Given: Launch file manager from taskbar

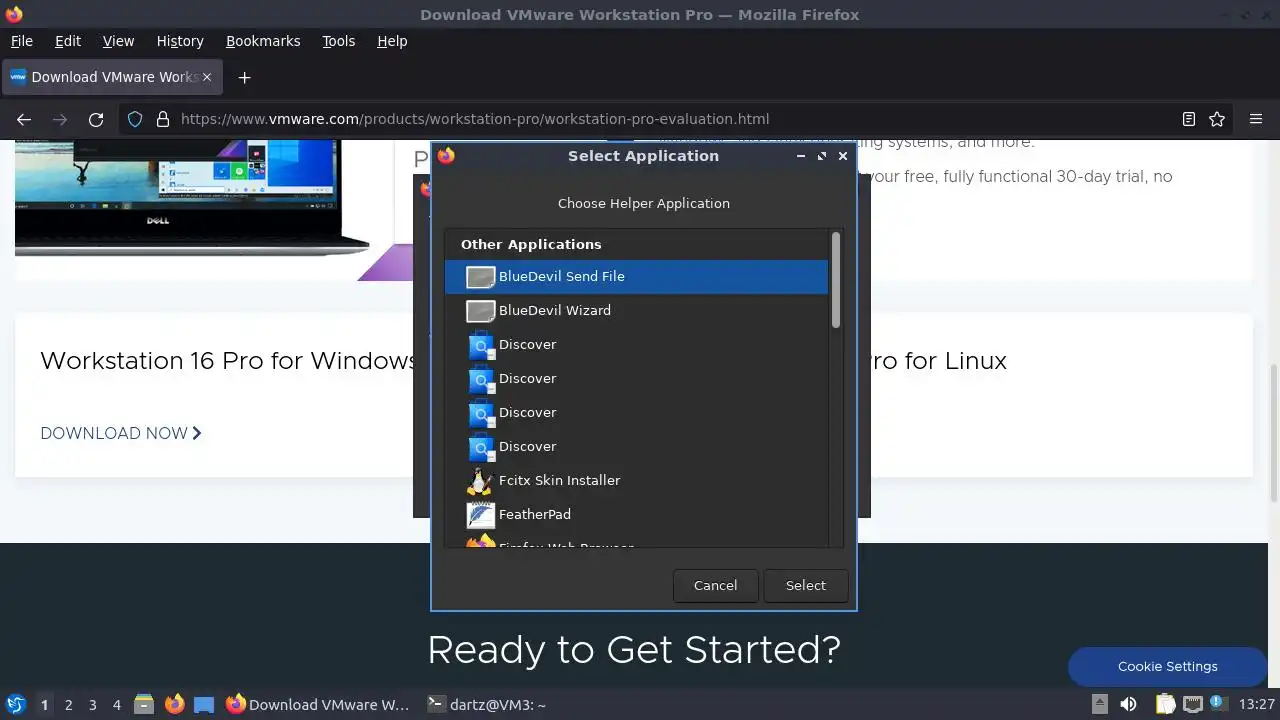Looking at the screenshot, I should pyautogui.click(x=144, y=705).
